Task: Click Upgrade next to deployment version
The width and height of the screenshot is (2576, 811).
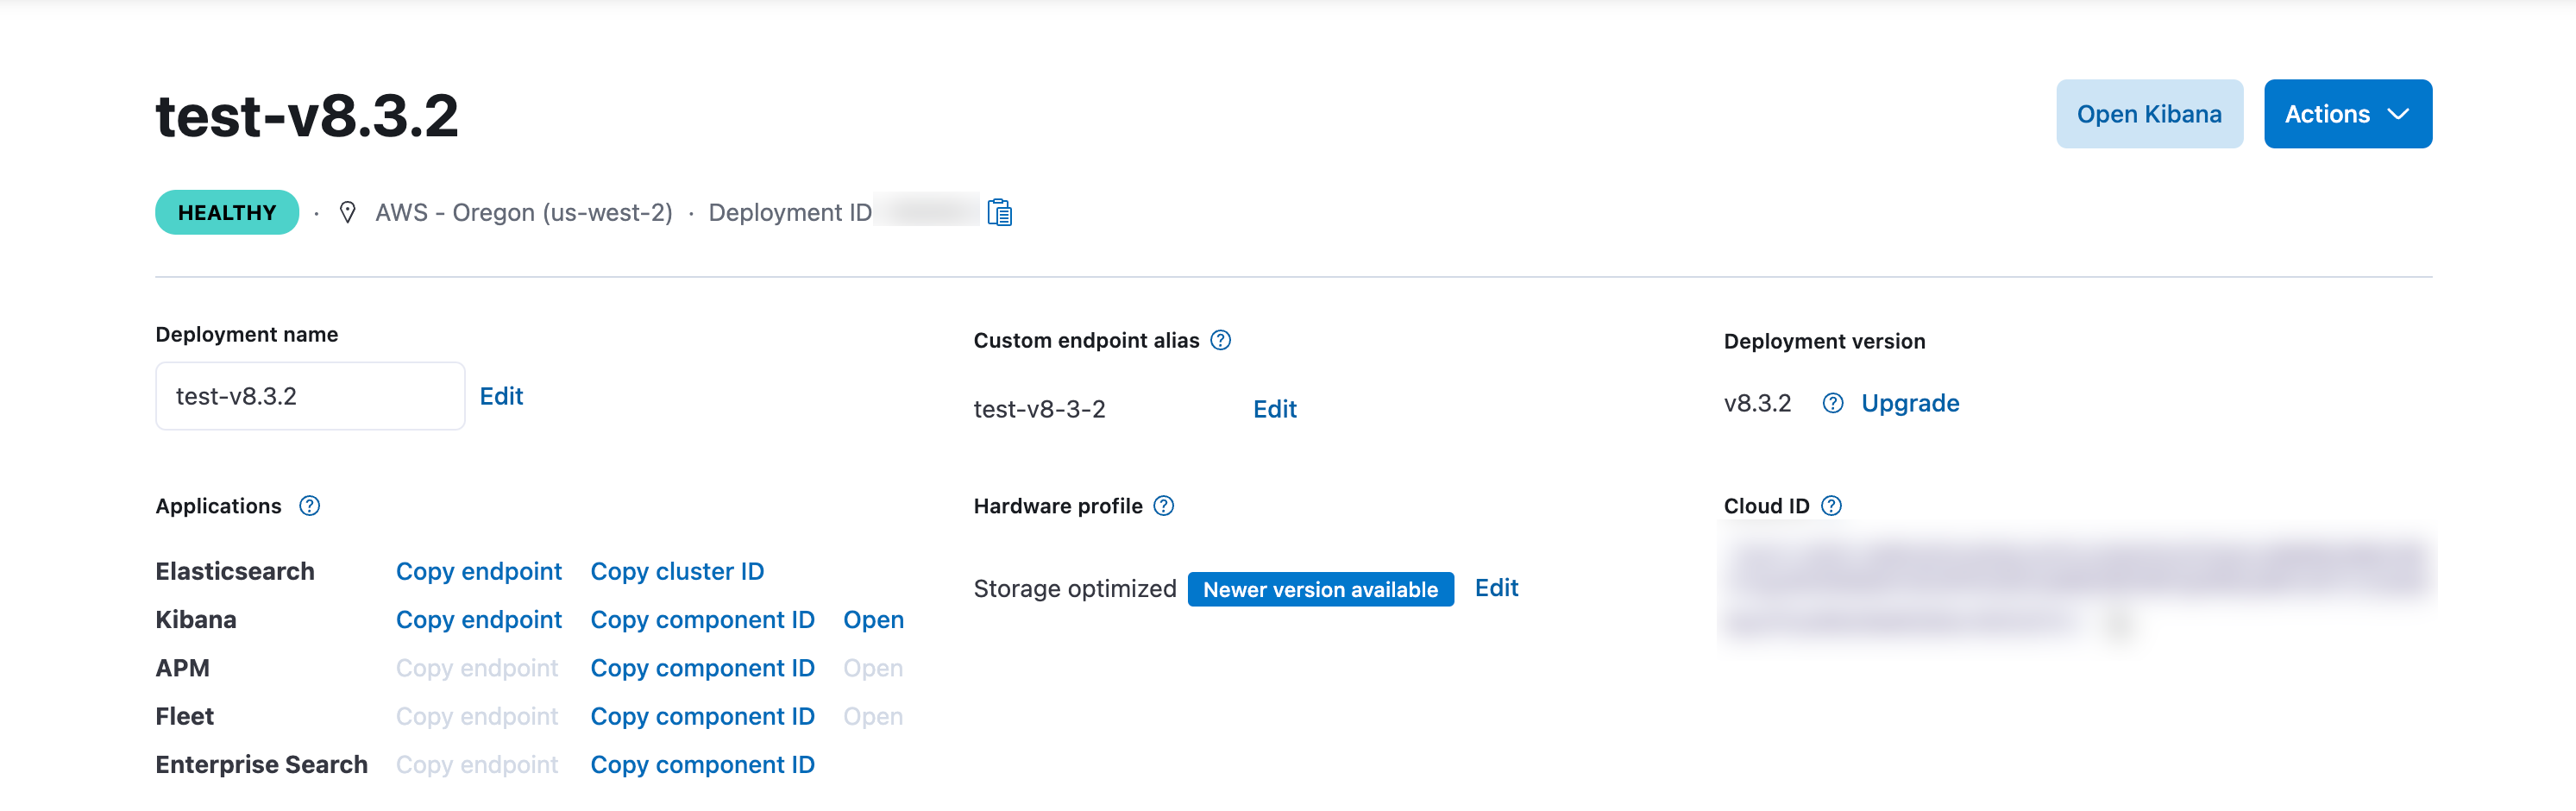Action: click(x=1910, y=403)
